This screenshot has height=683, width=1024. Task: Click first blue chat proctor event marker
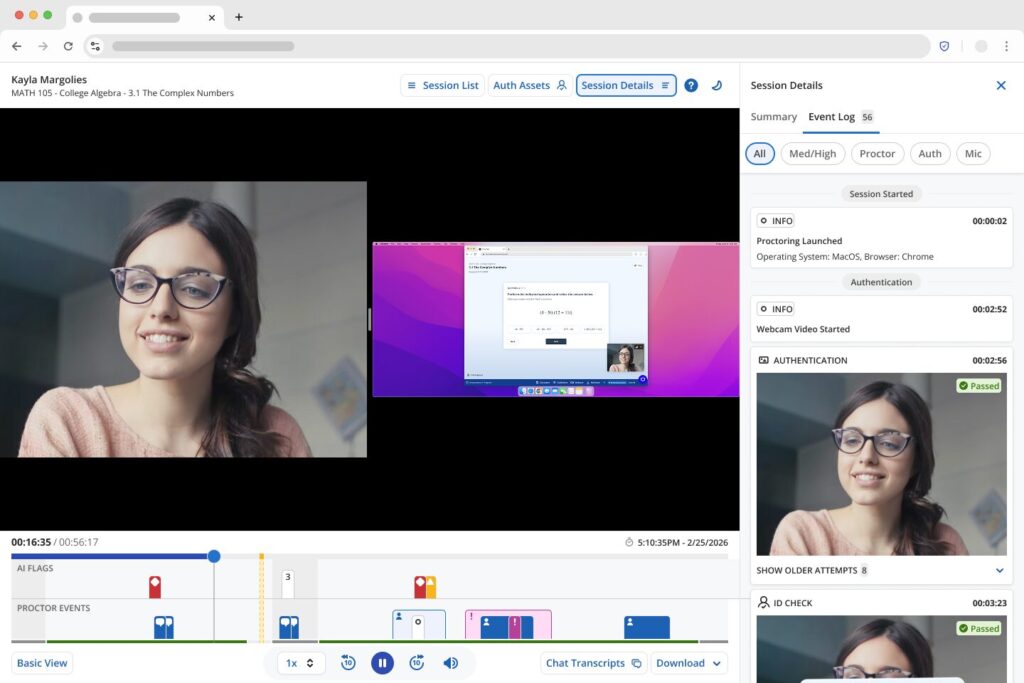point(163,627)
